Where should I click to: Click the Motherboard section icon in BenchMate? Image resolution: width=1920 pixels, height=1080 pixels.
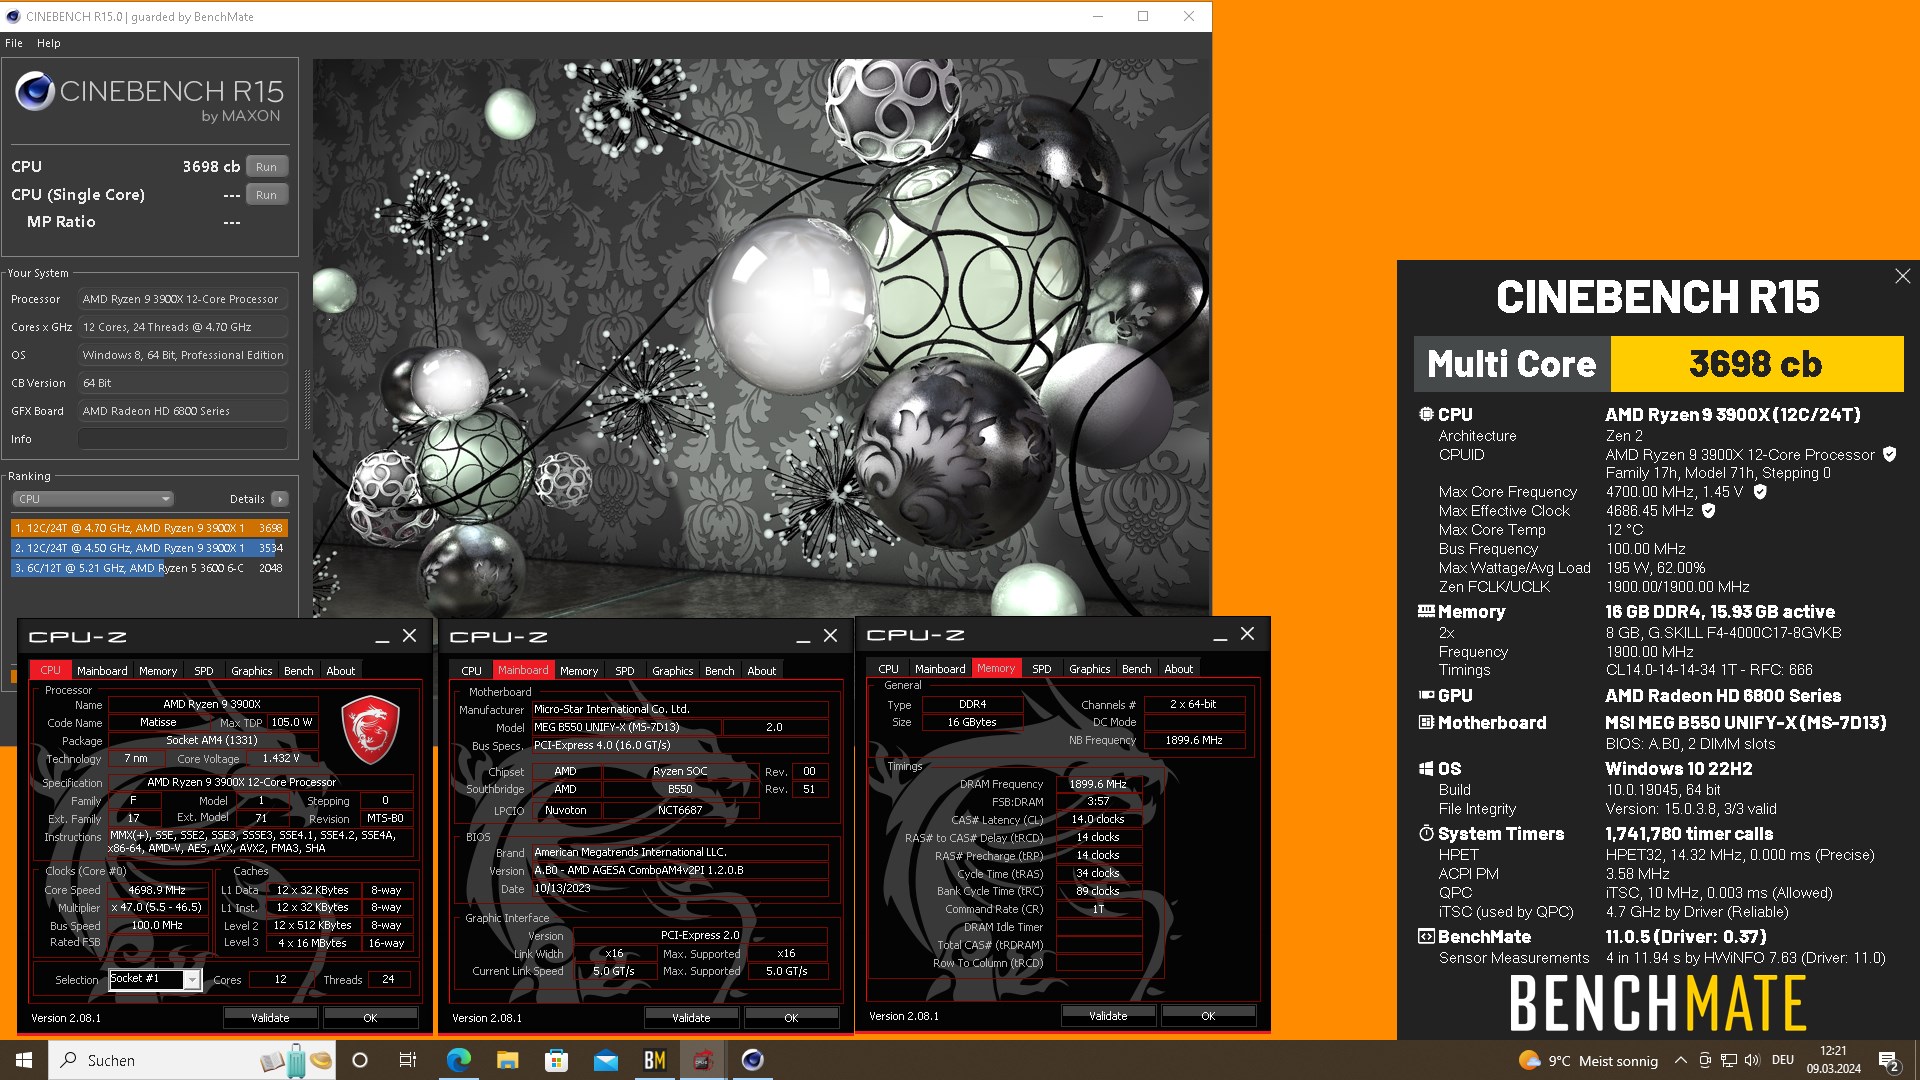click(1426, 722)
